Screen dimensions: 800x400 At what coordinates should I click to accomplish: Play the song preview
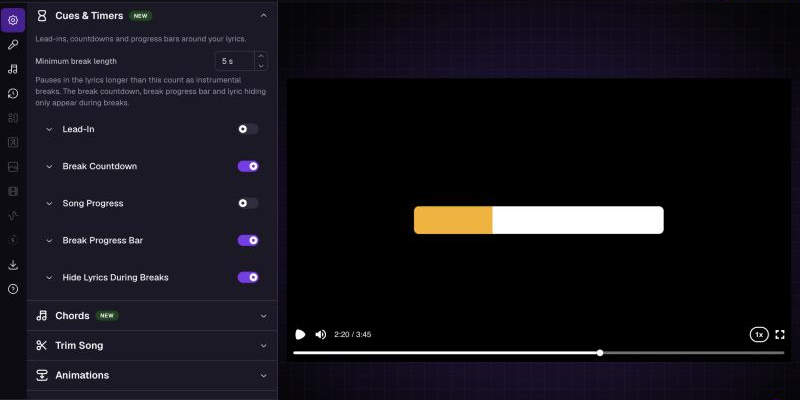[x=300, y=335]
